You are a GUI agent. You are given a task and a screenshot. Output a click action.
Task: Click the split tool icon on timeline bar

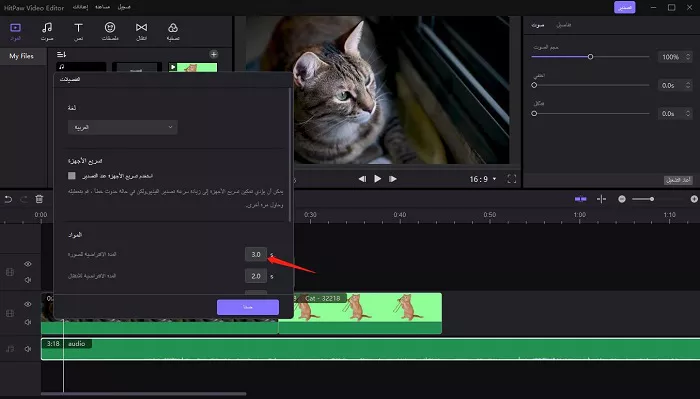601,199
